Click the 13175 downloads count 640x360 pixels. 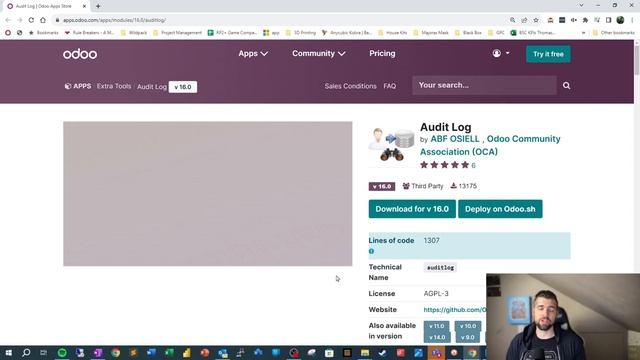click(464, 186)
